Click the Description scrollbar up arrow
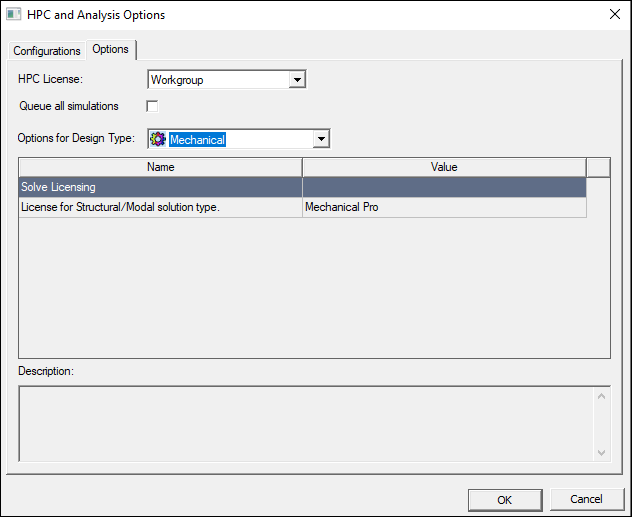Image resolution: width=632 pixels, height=517 pixels. pos(601,396)
